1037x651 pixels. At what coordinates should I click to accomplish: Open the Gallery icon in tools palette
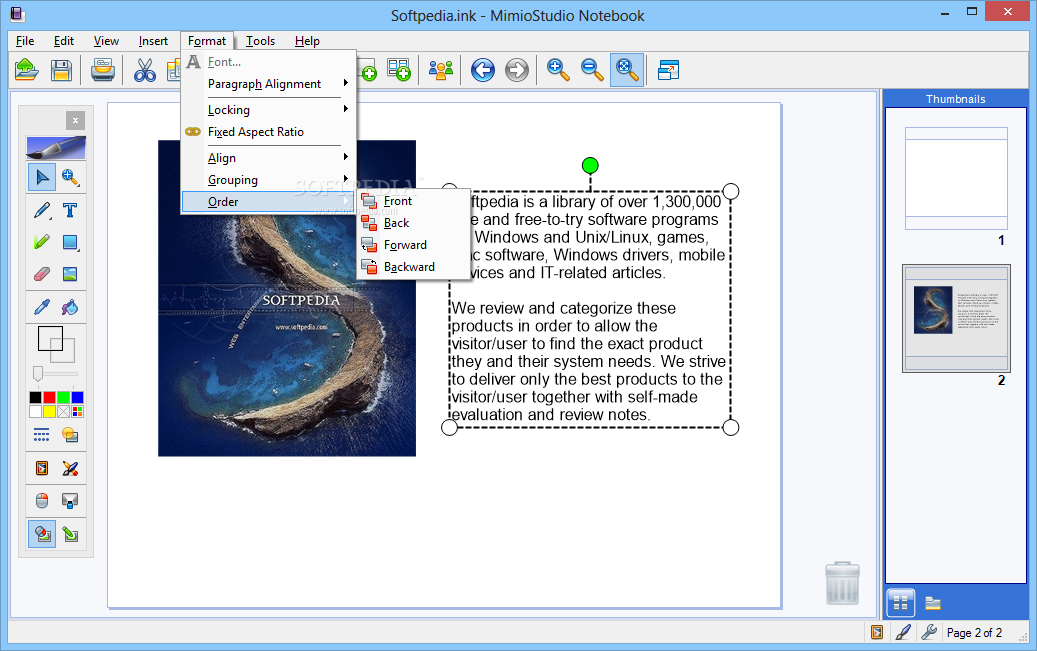point(42,468)
